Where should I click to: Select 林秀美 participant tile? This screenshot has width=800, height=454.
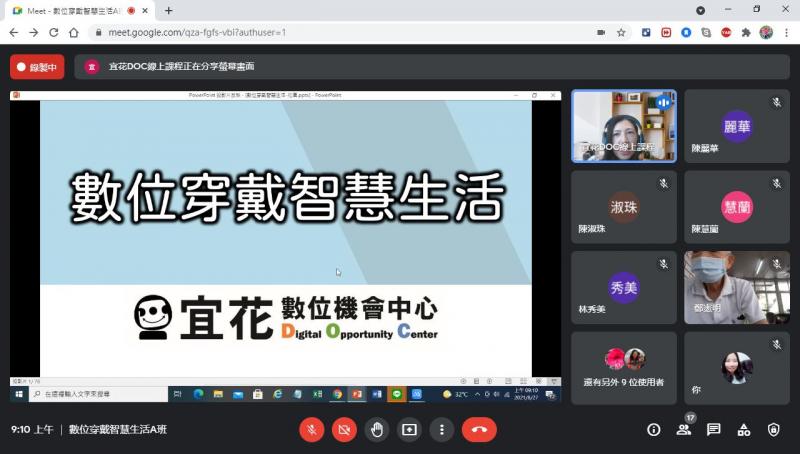624,287
